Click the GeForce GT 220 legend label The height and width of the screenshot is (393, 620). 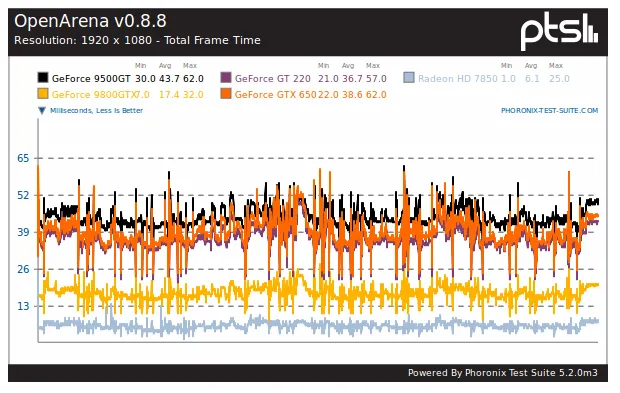click(x=273, y=79)
